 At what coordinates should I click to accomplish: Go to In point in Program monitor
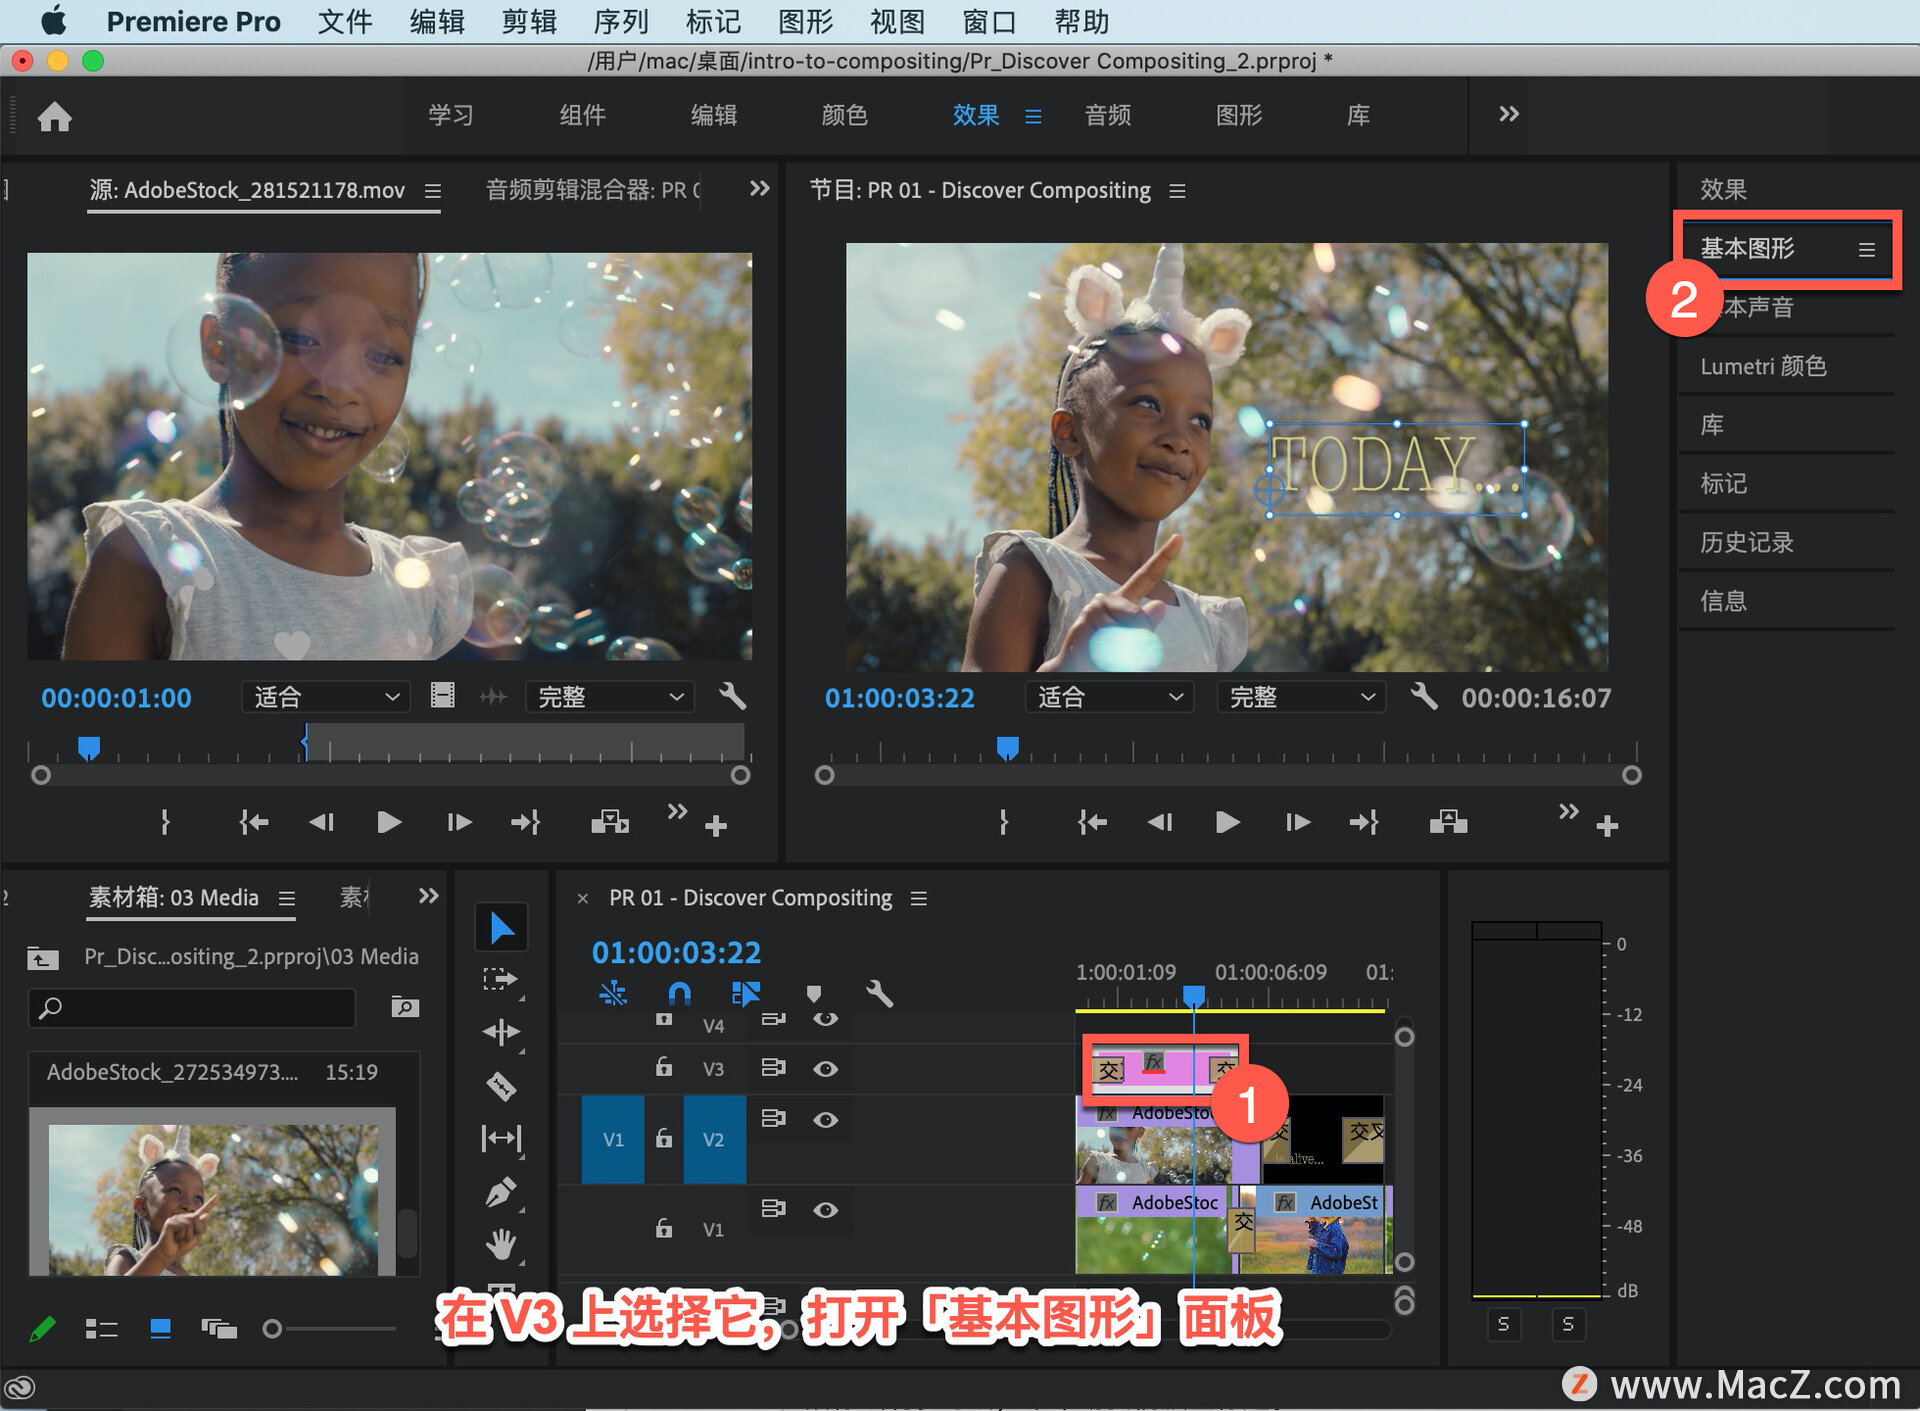(x=1092, y=822)
